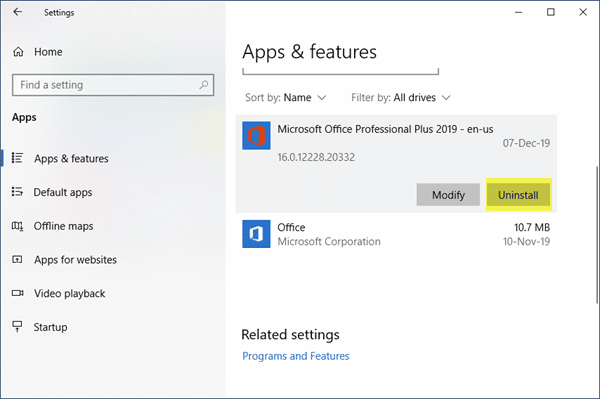Click the Startup icon in sidebar

click(17, 326)
